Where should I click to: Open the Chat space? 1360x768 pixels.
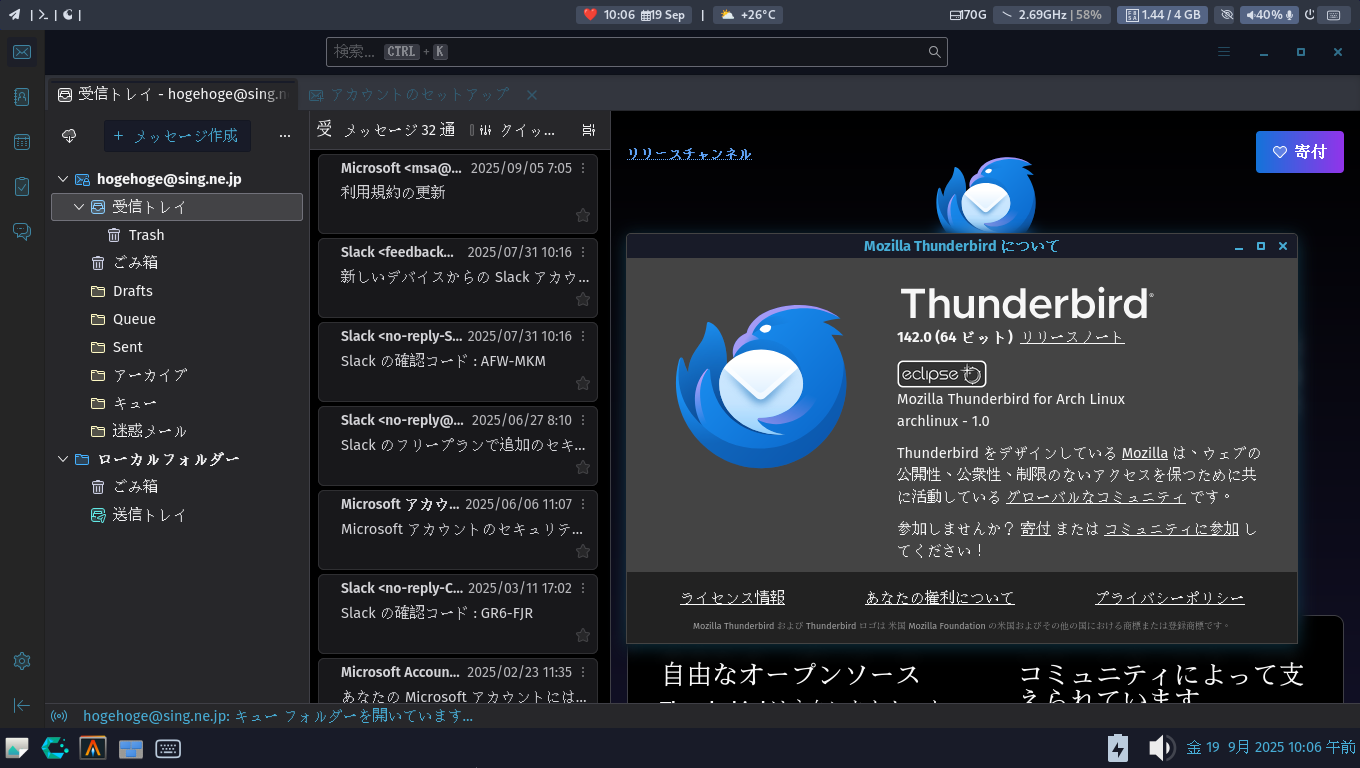pyautogui.click(x=22, y=232)
